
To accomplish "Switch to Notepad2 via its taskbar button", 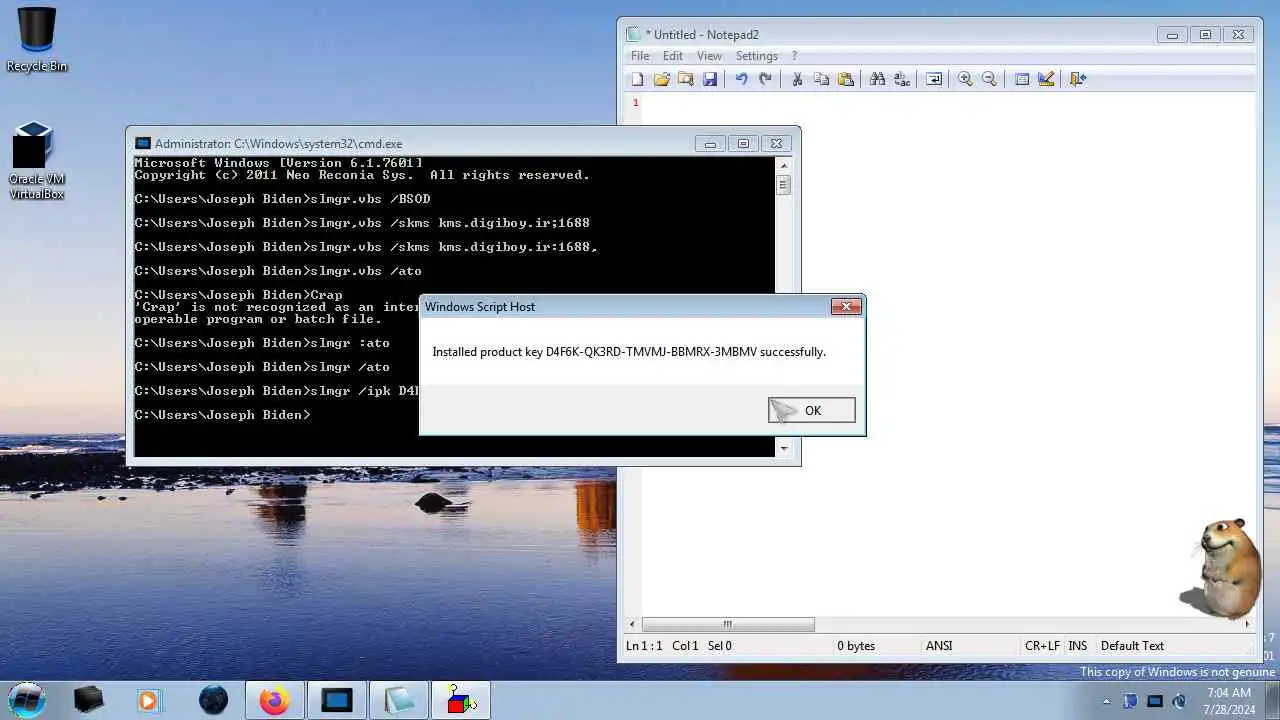I will point(399,700).
